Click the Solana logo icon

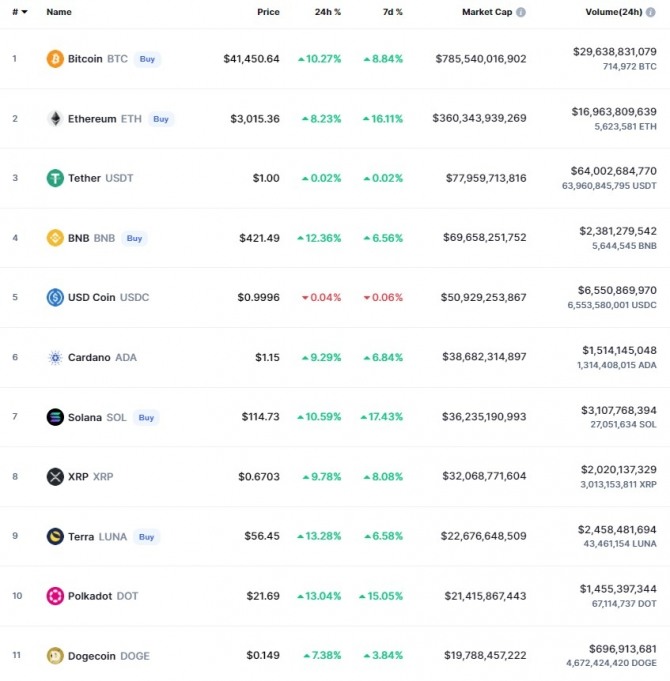coord(55,417)
